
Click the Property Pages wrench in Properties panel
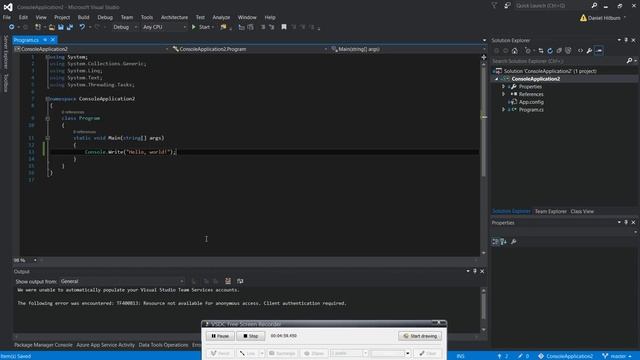513,242
